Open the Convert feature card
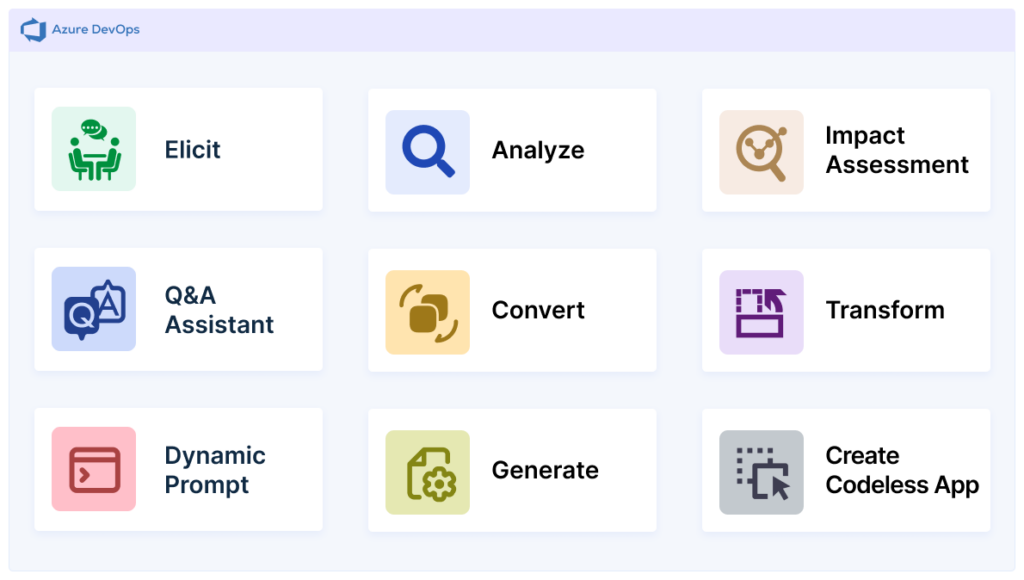 512,310
